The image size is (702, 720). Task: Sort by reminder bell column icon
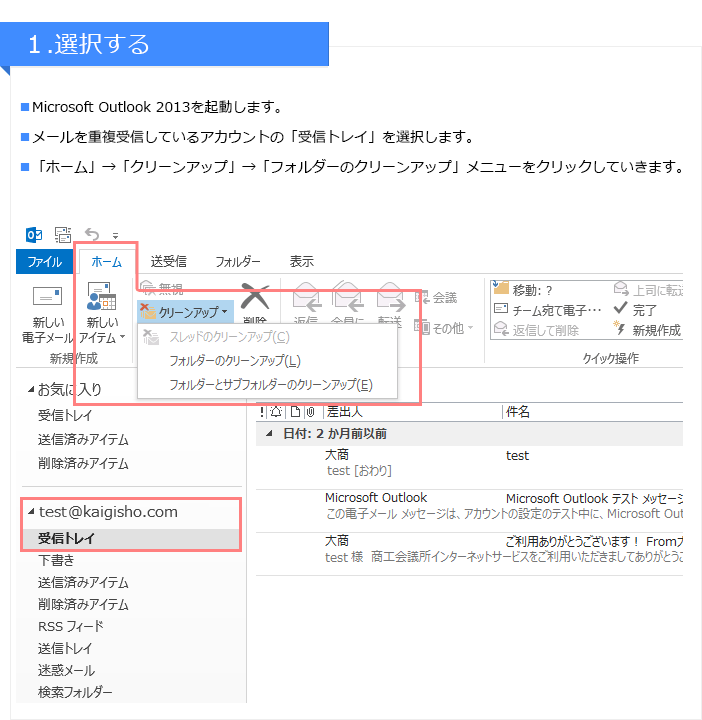point(276,411)
